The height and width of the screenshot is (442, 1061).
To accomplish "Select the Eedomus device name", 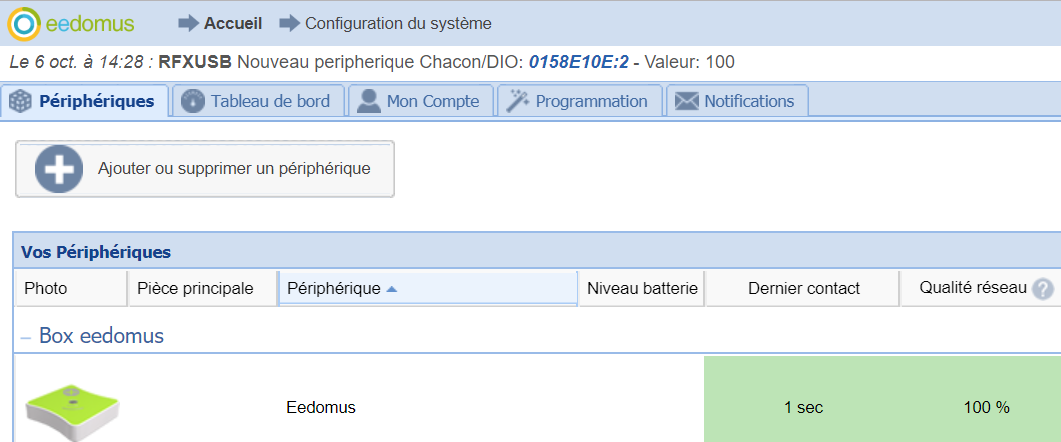I will [321, 408].
